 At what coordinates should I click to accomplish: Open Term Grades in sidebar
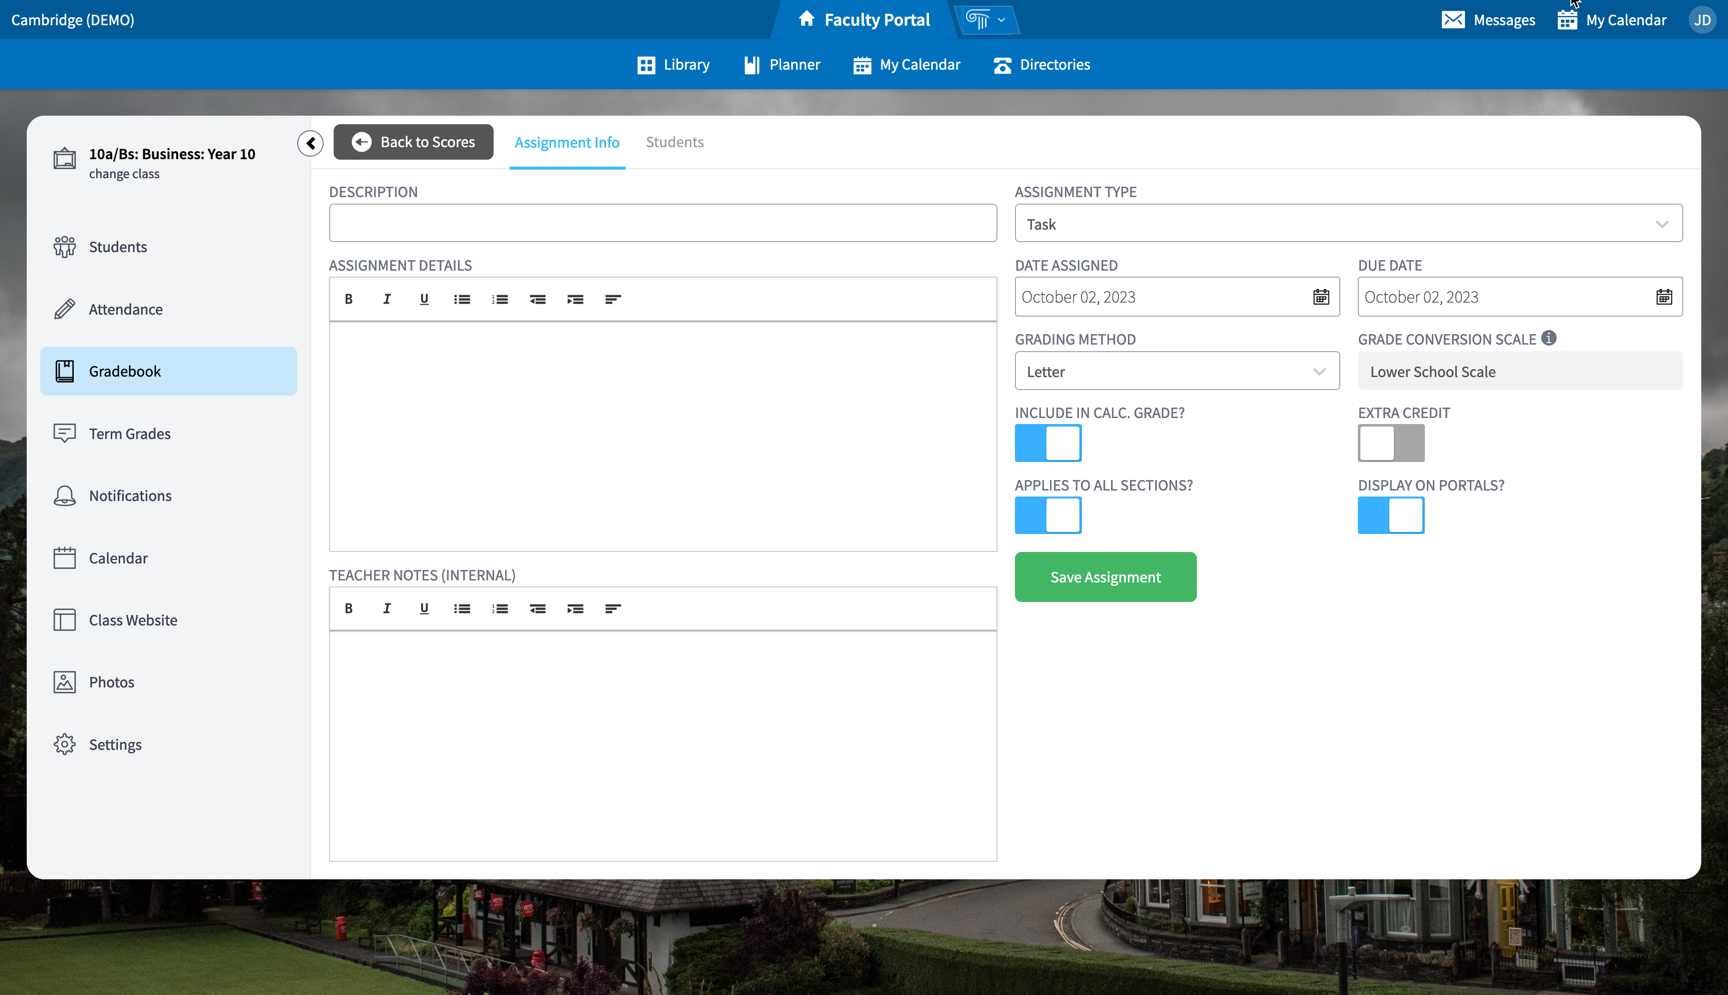click(130, 433)
